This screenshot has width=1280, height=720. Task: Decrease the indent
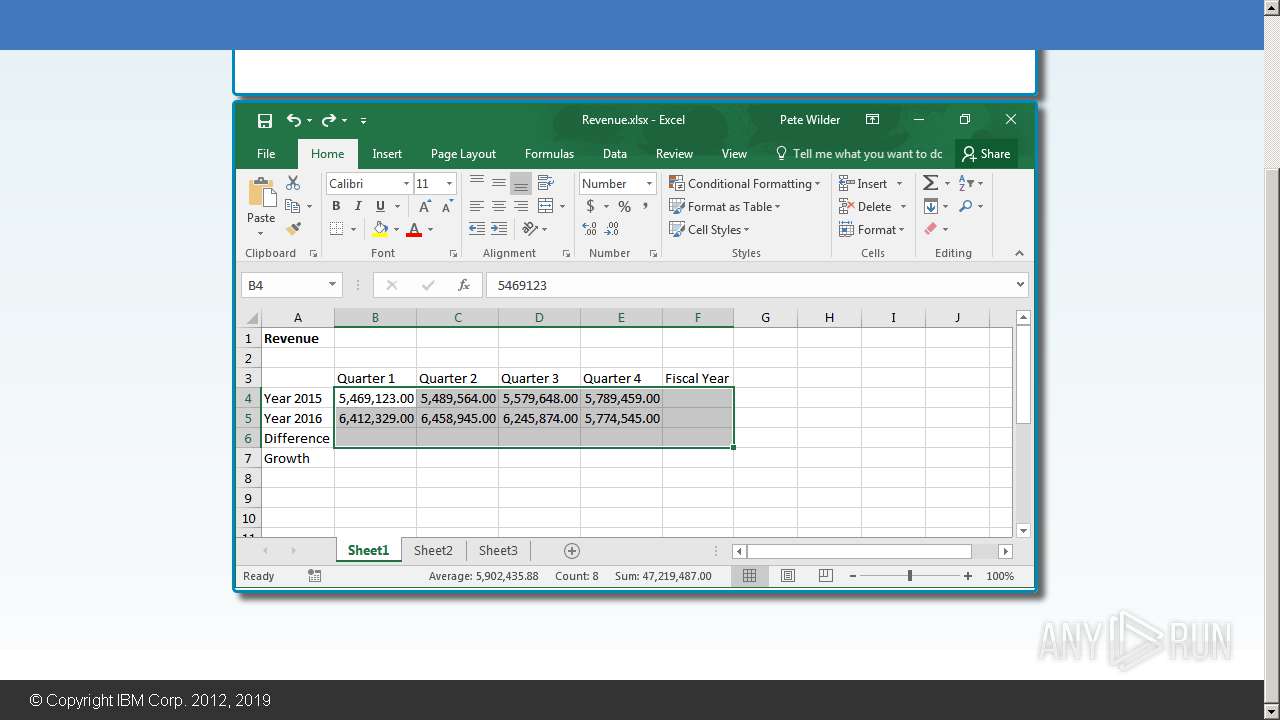[x=477, y=229]
